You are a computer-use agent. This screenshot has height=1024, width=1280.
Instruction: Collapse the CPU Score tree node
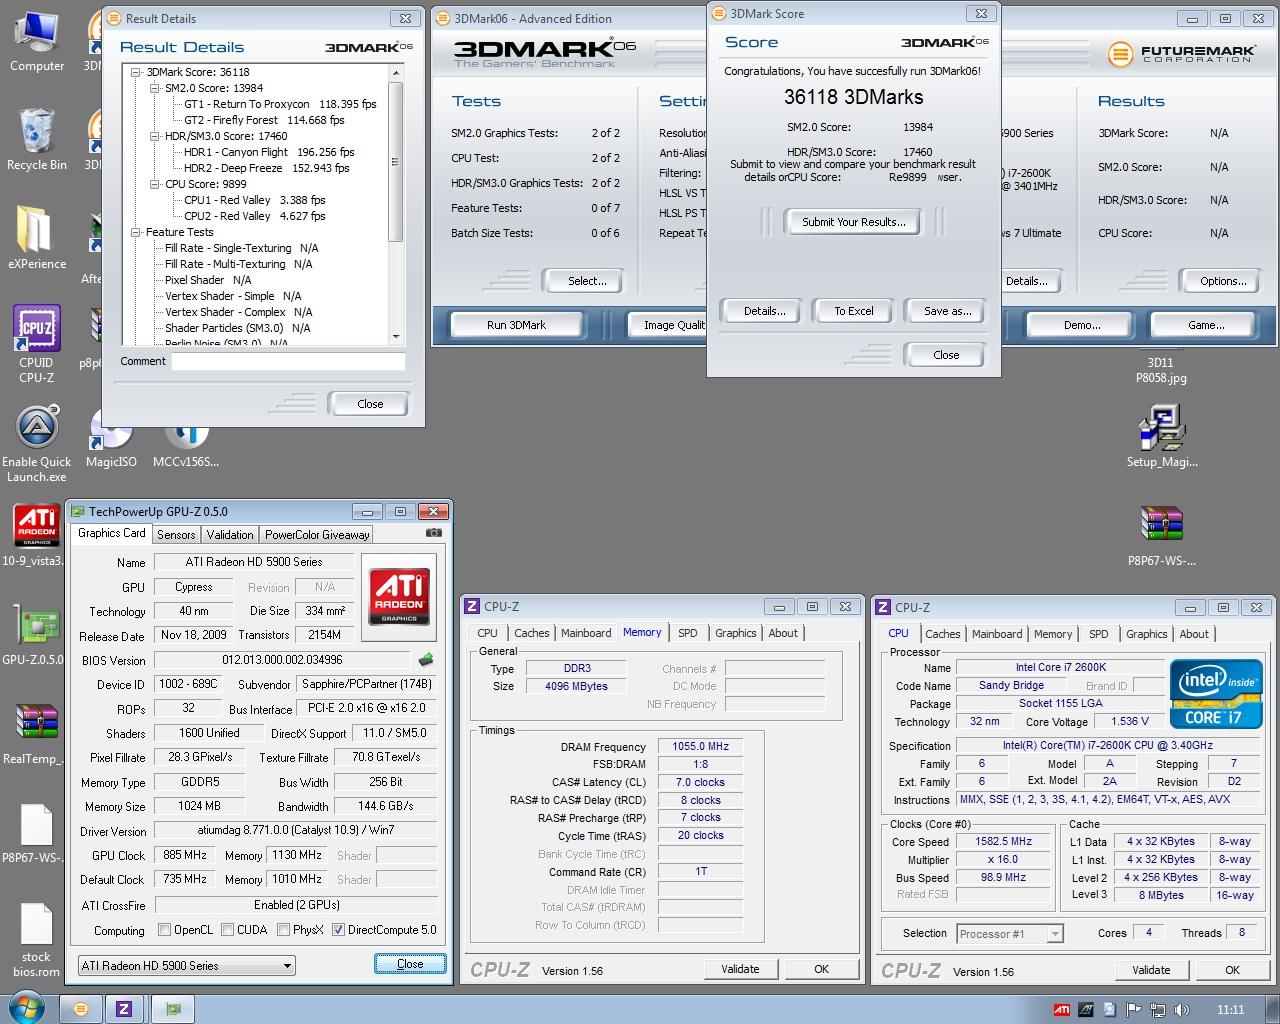pyautogui.click(x=155, y=184)
